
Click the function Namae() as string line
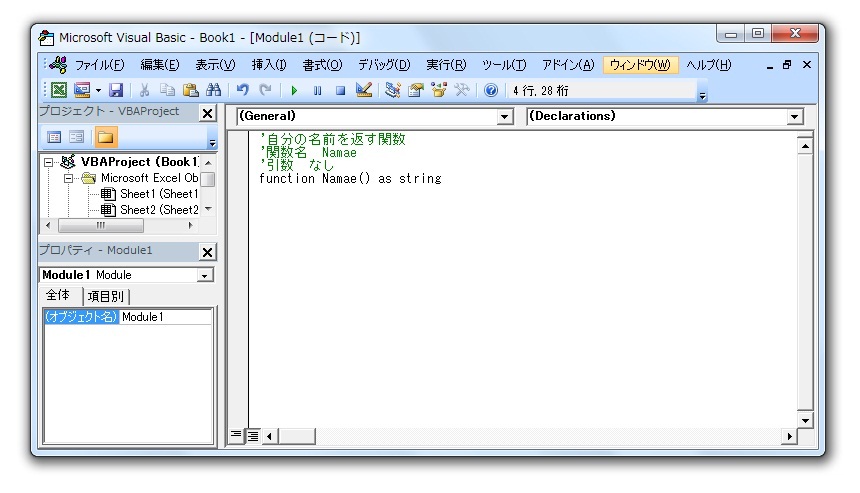tap(350, 179)
